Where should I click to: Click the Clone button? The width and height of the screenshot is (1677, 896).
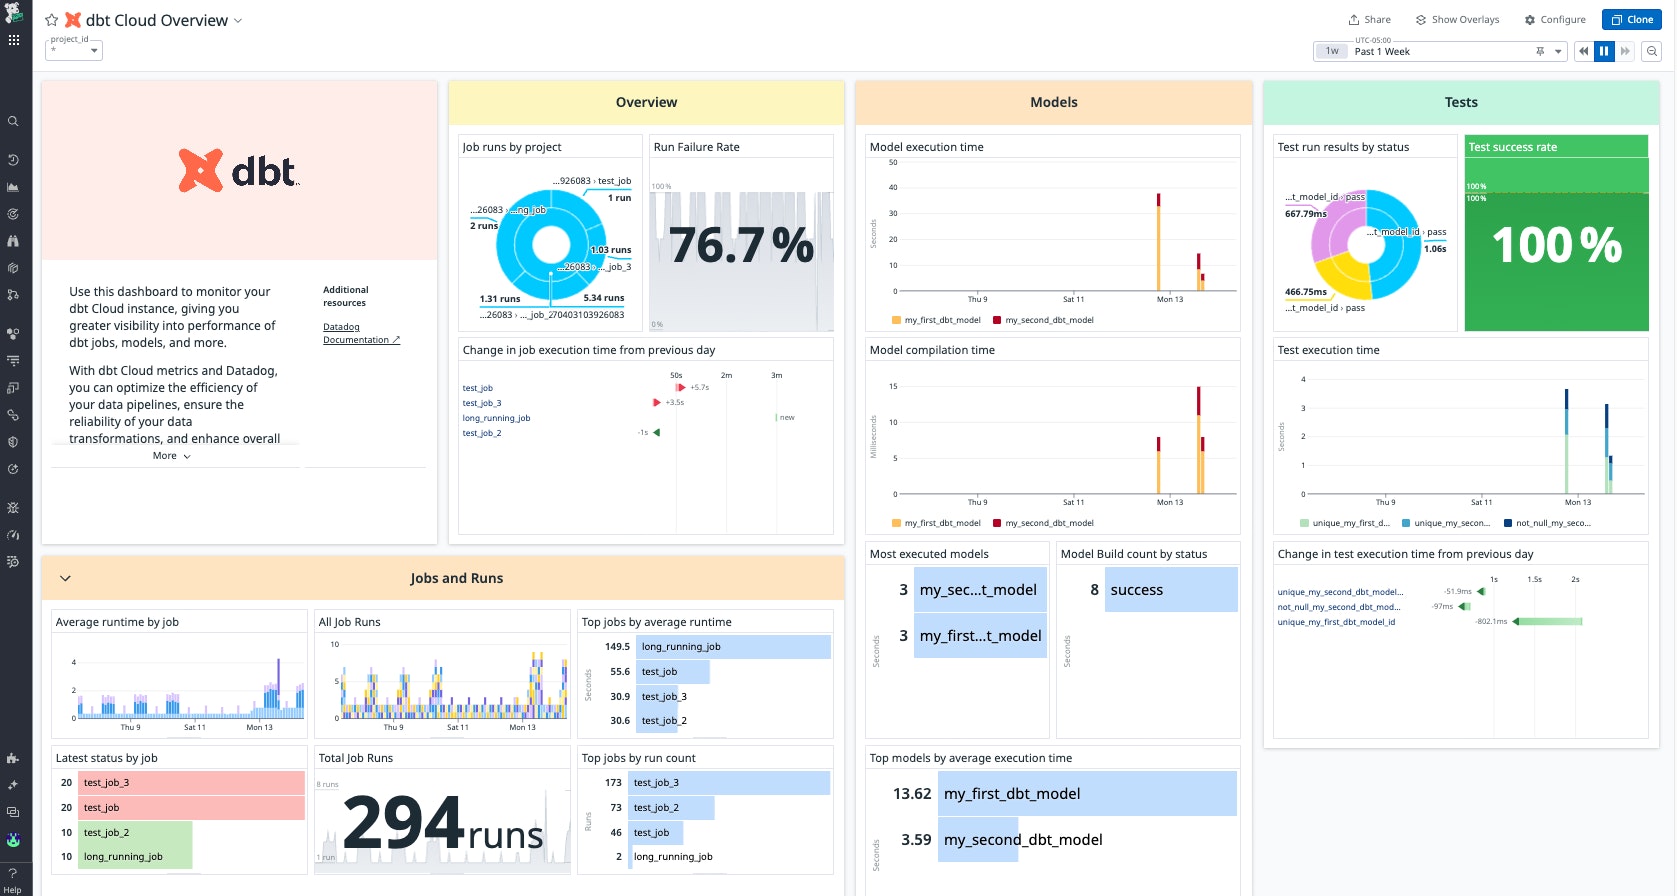(x=1631, y=20)
